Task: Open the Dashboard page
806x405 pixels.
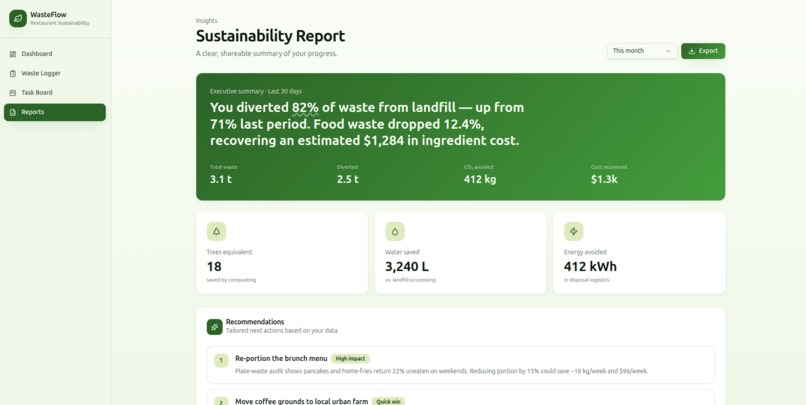Action: pos(55,54)
